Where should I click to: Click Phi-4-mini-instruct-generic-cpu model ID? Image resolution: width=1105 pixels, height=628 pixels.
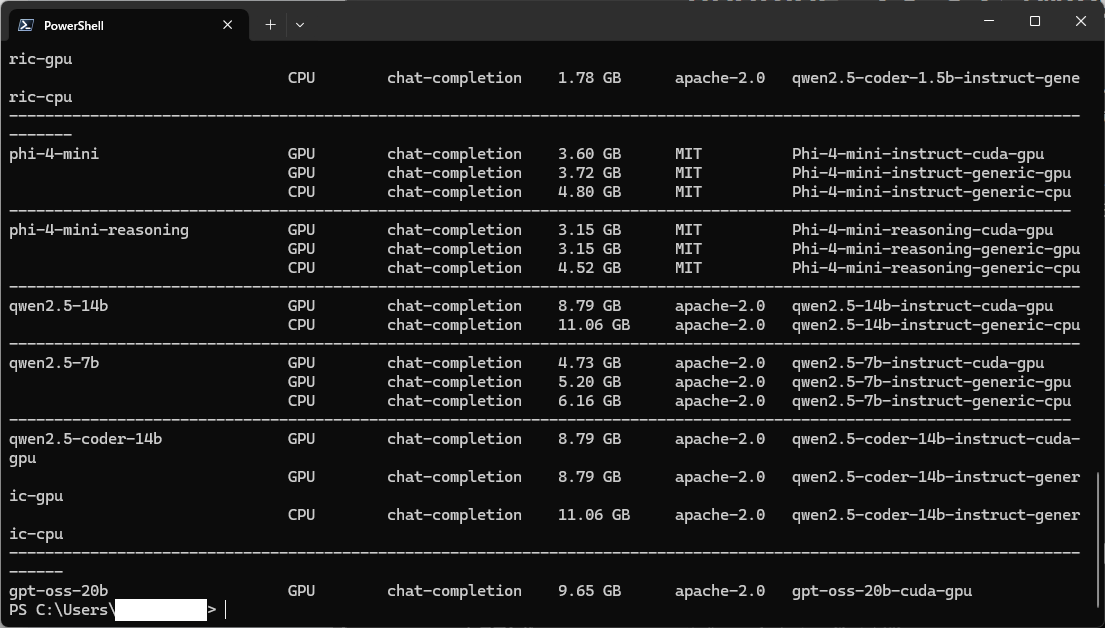tap(932, 192)
